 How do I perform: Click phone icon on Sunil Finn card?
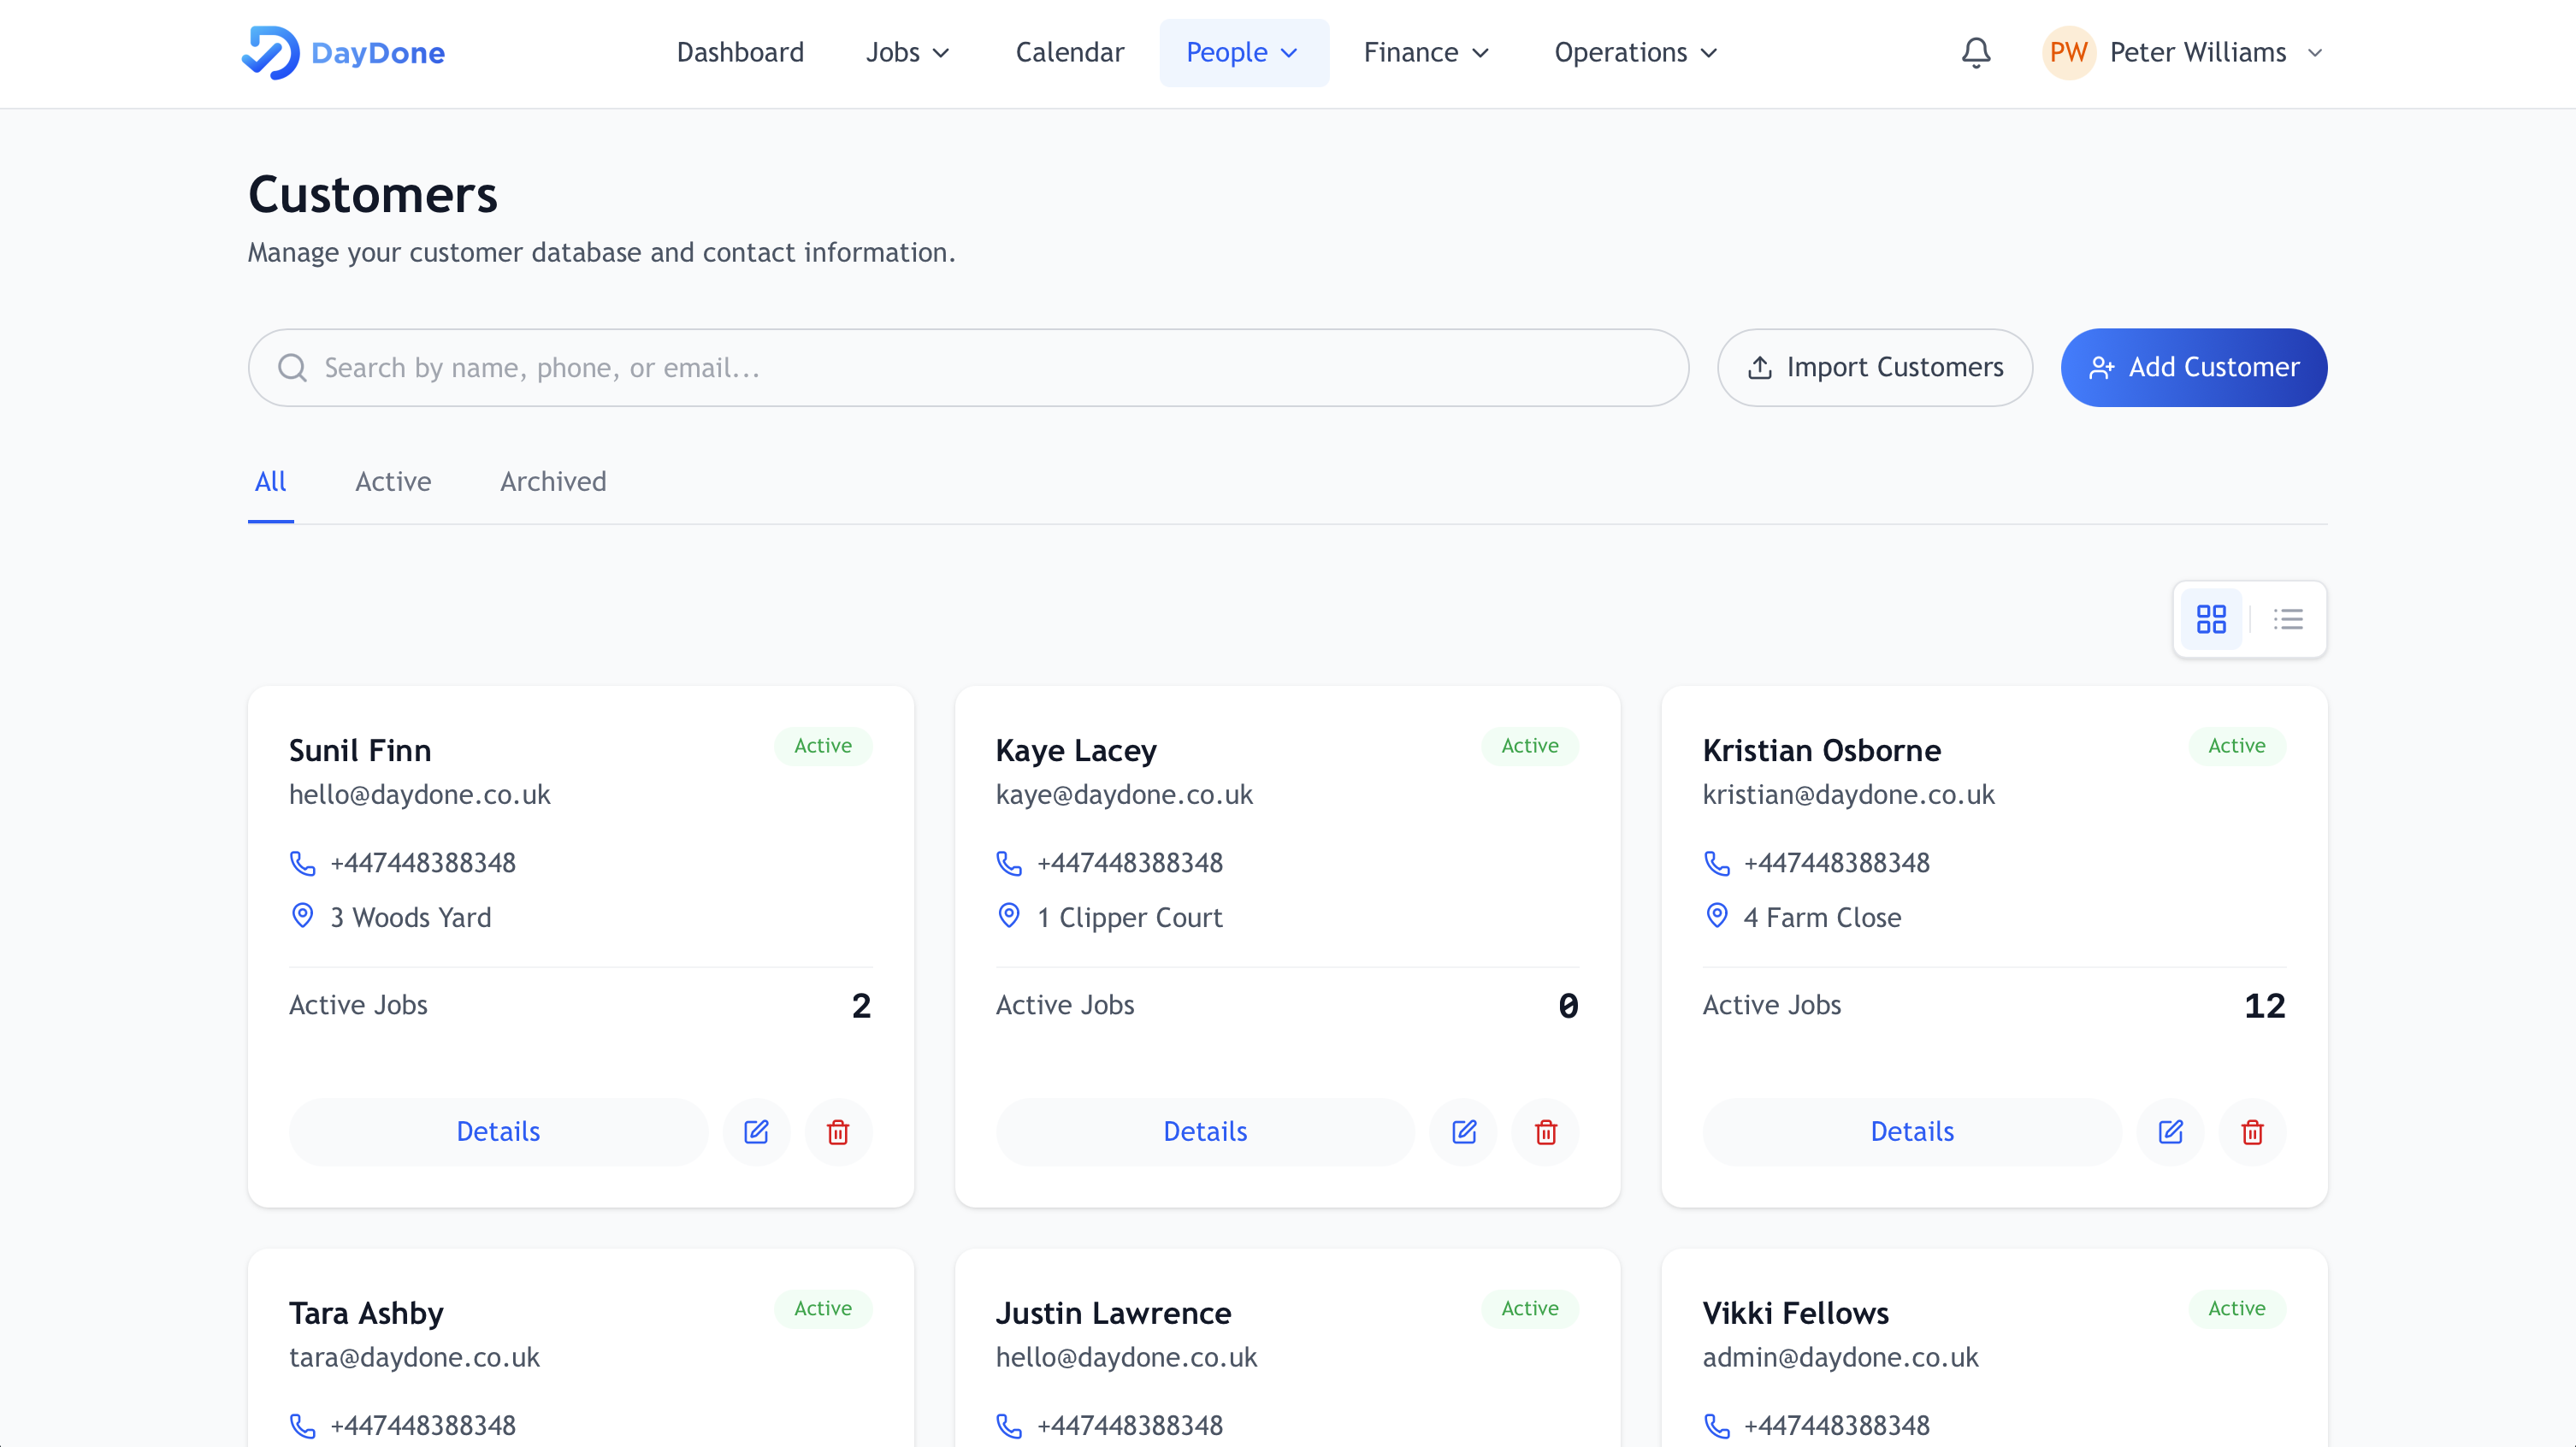pyautogui.click(x=302, y=863)
